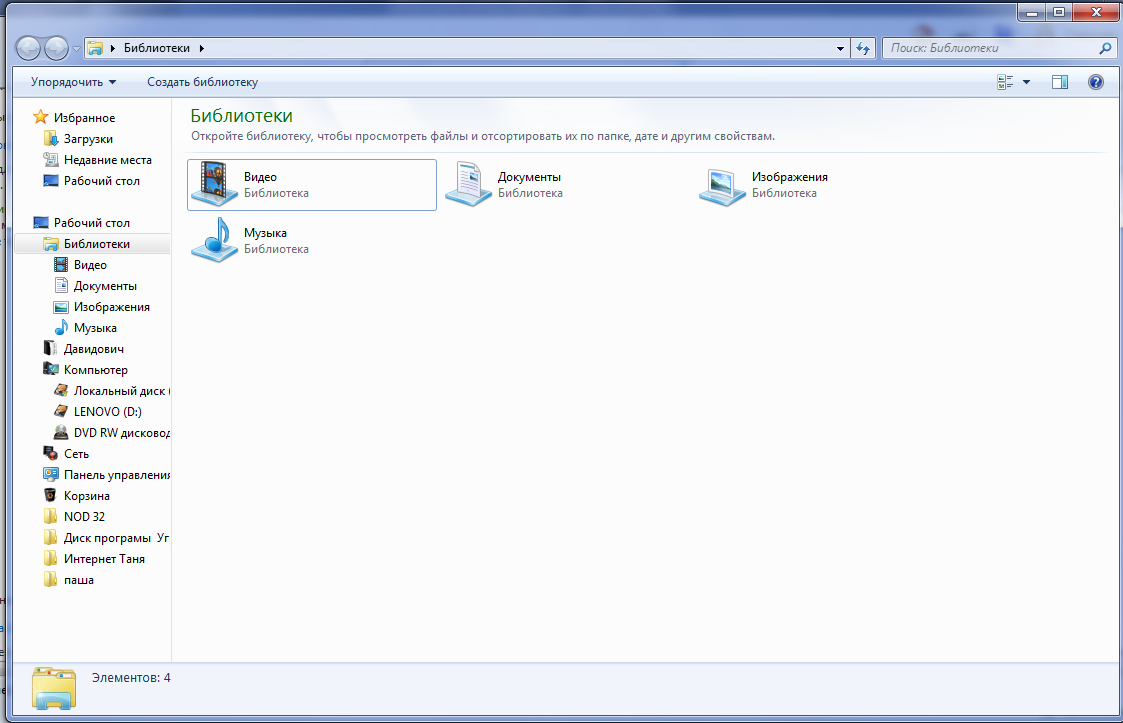Open the Изображения library large icon

(722, 186)
